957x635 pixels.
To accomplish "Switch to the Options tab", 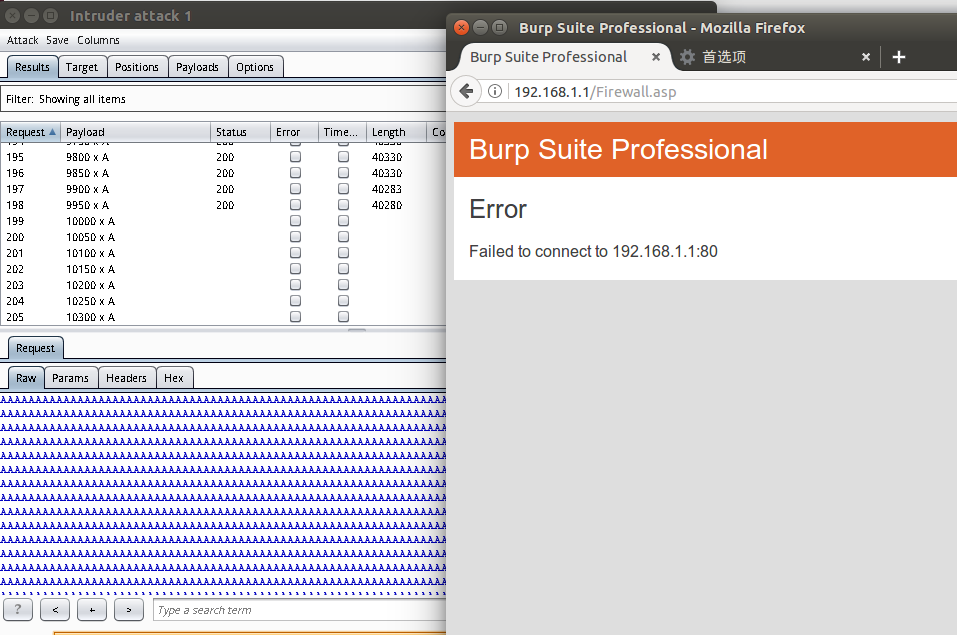I will [255, 67].
